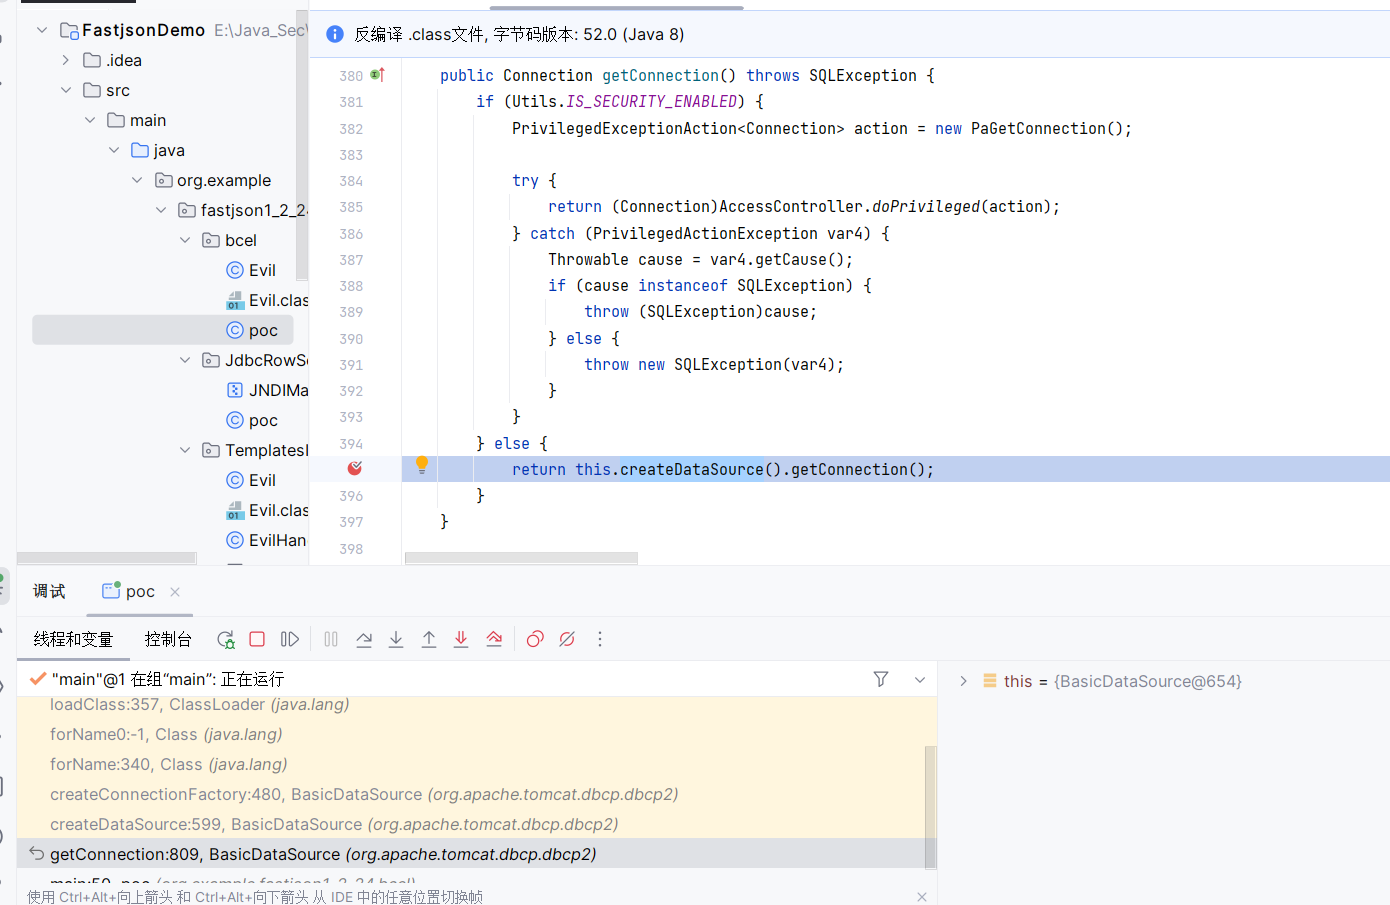
Task: Select the createDataSource:599 frame
Action: tap(470, 824)
